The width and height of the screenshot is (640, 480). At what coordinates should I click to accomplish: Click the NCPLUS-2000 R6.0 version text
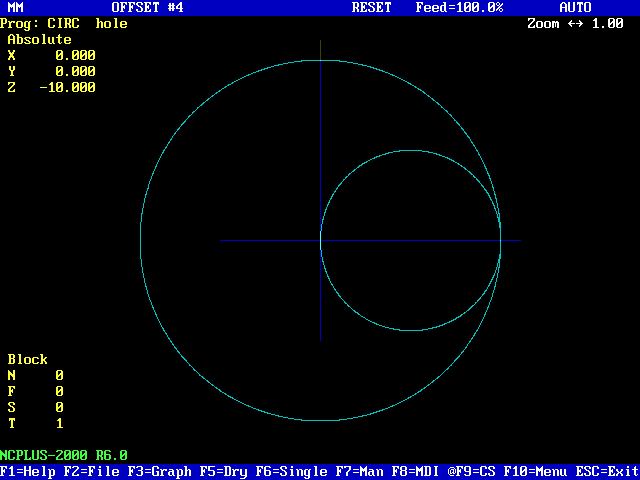point(64,456)
